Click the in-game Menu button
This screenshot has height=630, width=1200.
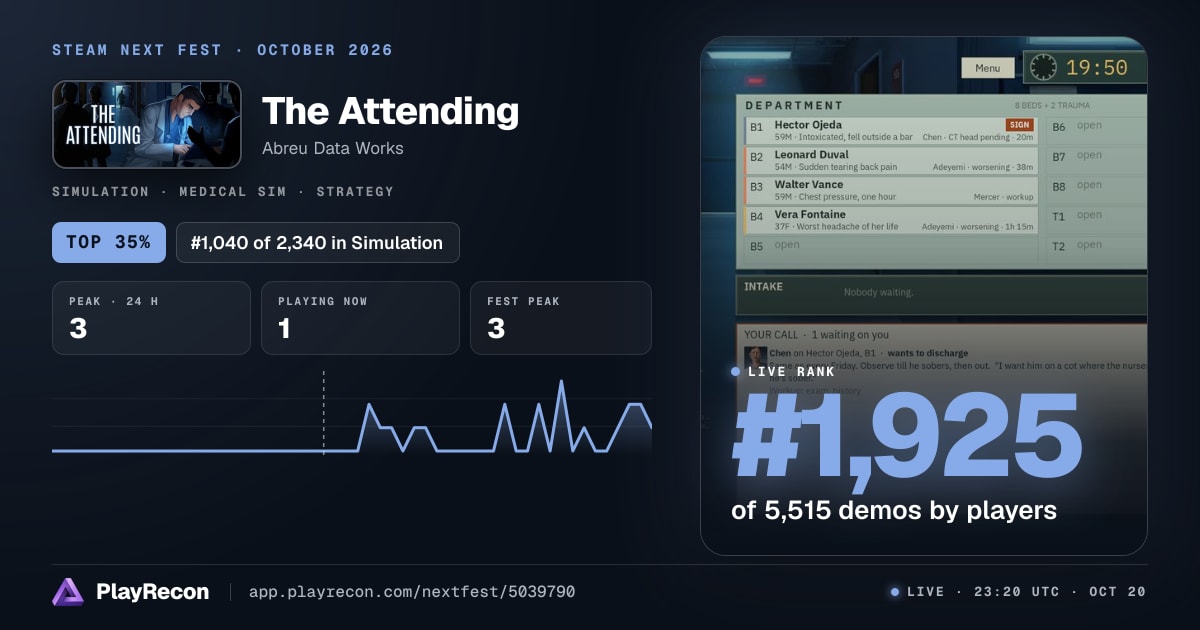[987, 68]
